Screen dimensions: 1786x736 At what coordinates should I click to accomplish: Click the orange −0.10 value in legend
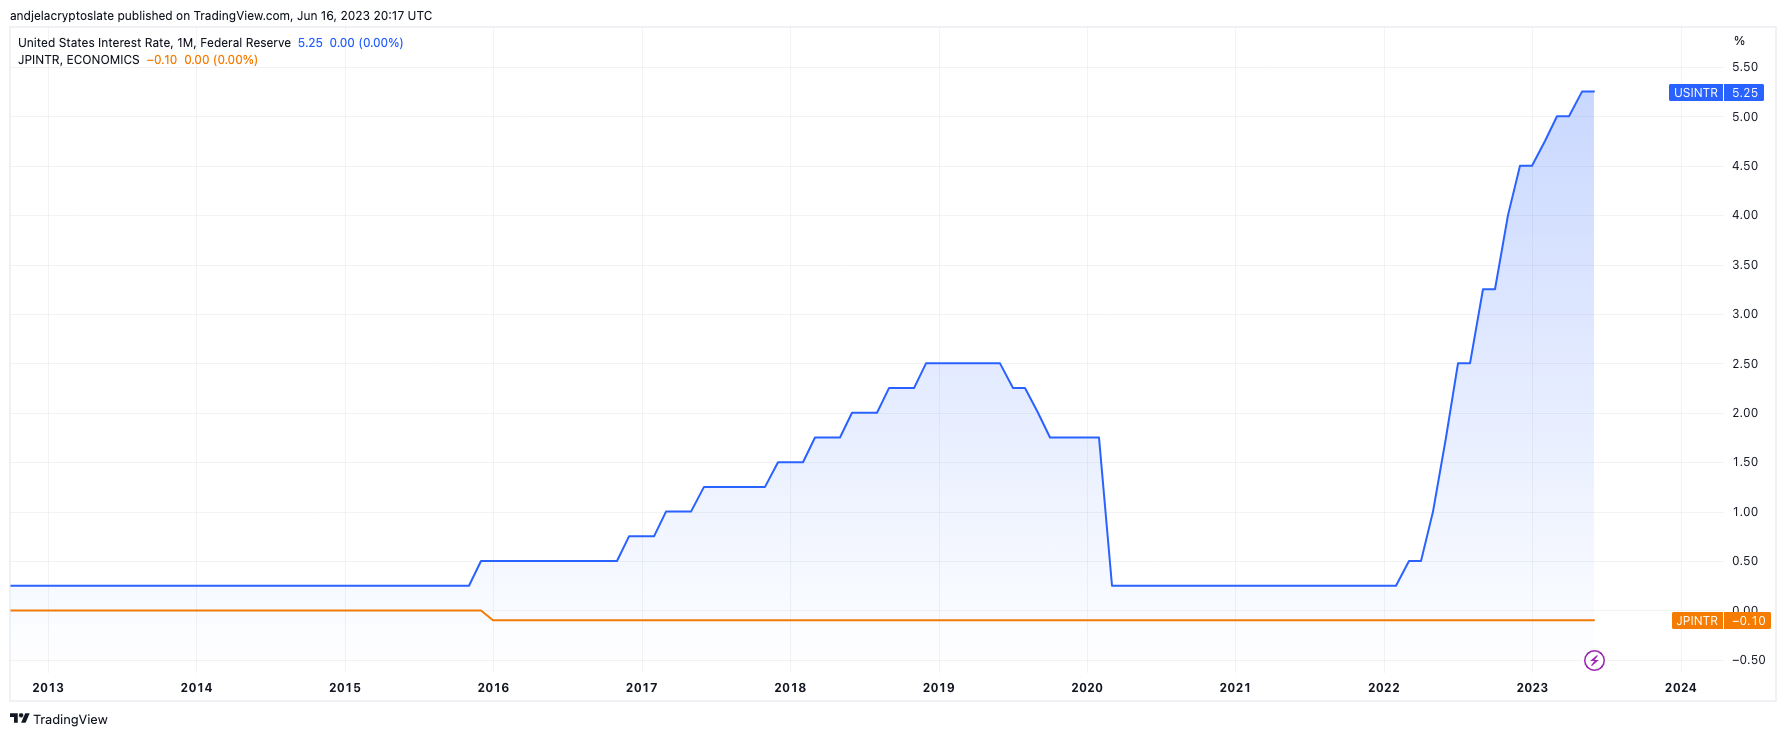(x=162, y=60)
